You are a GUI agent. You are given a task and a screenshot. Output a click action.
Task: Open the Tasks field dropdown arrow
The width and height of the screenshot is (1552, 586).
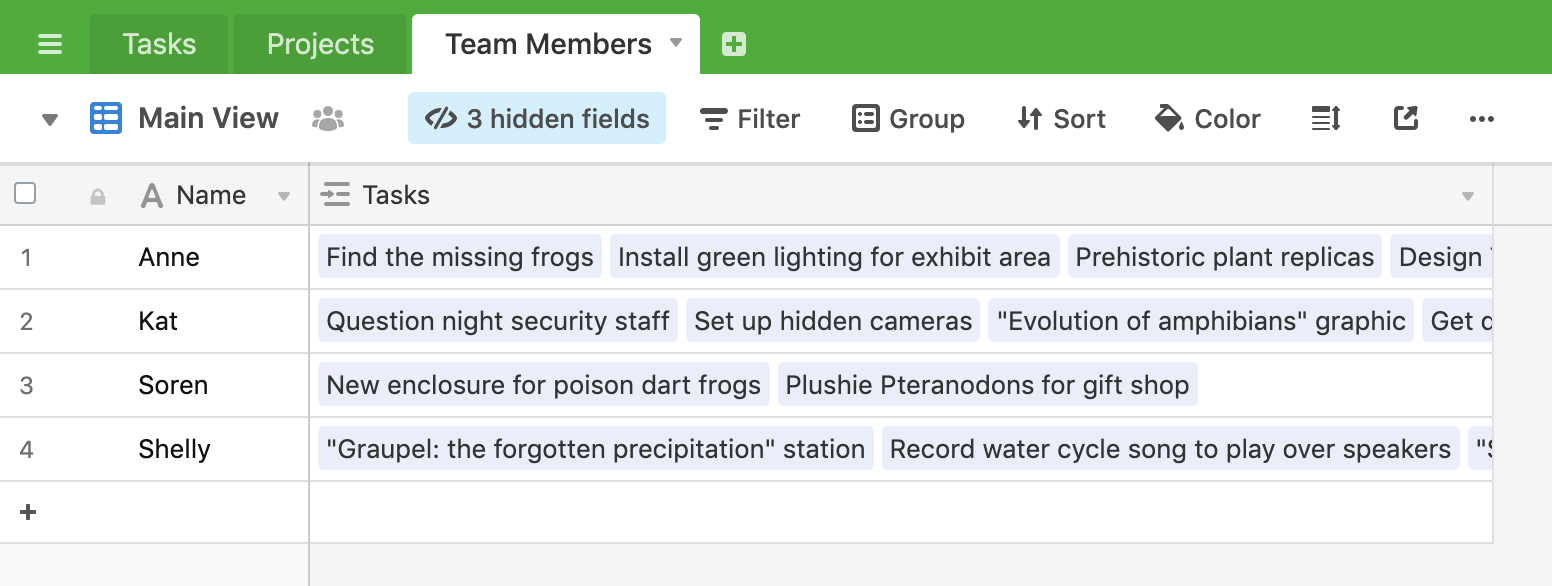(1468, 196)
